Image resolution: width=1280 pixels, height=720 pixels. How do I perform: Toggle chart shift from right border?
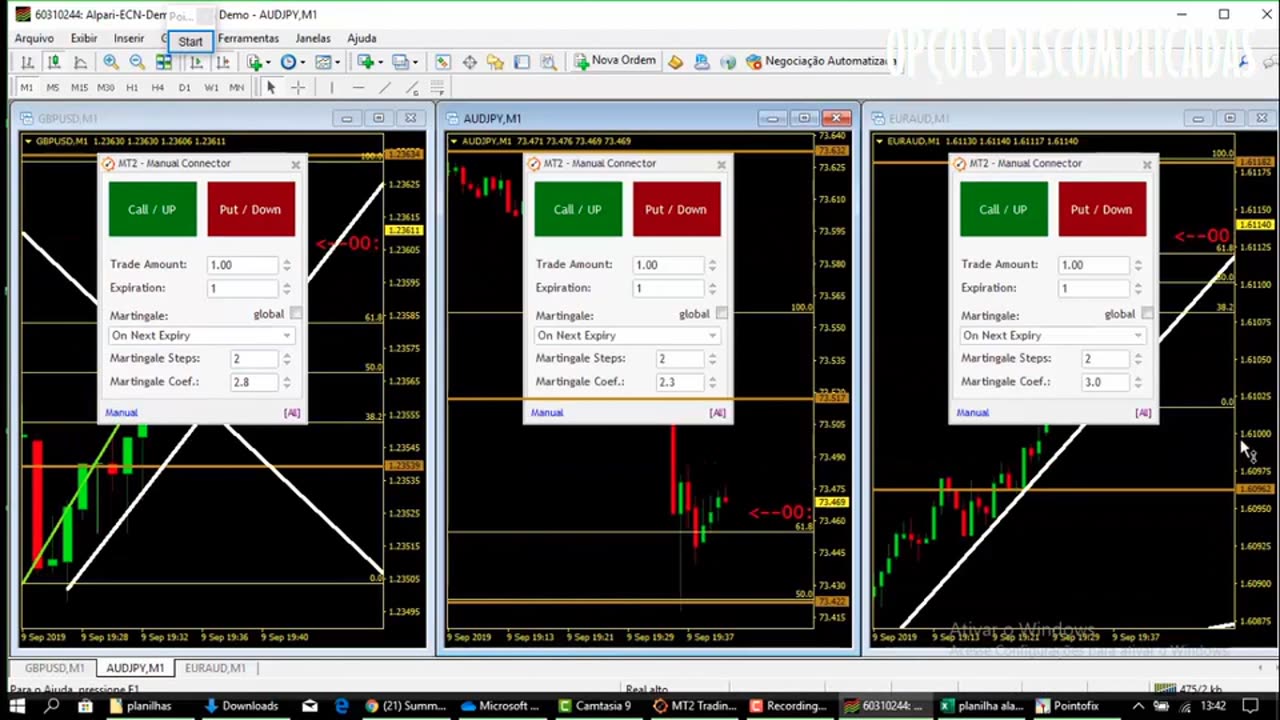coord(222,62)
